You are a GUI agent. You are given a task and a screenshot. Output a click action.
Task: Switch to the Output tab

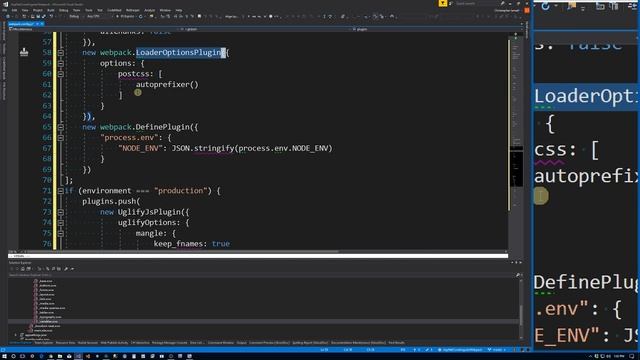point(242,343)
